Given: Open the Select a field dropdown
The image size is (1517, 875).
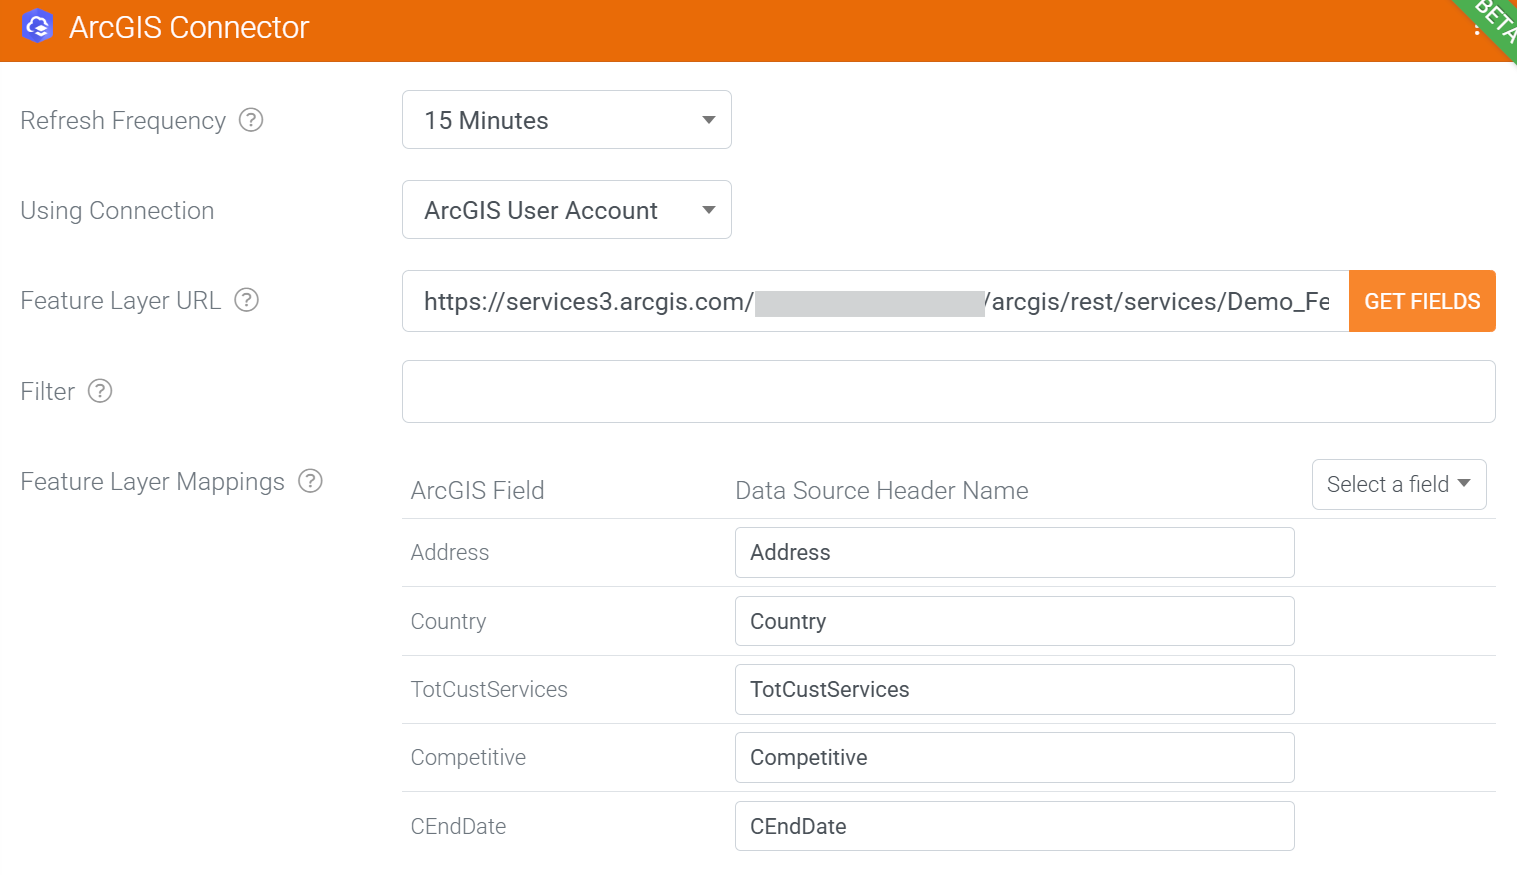Looking at the screenshot, I should 1399,484.
